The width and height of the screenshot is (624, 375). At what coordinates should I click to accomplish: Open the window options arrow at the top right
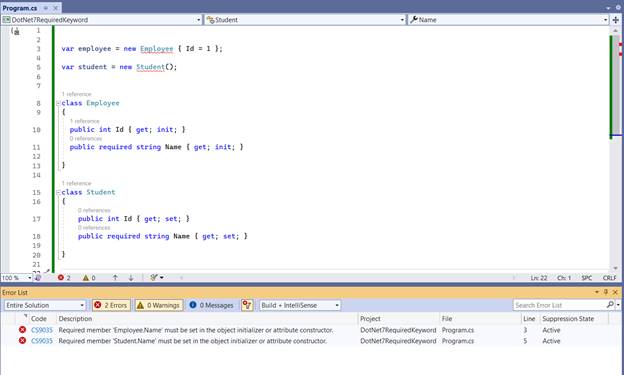pyautogui.click(x=608, y=8)
